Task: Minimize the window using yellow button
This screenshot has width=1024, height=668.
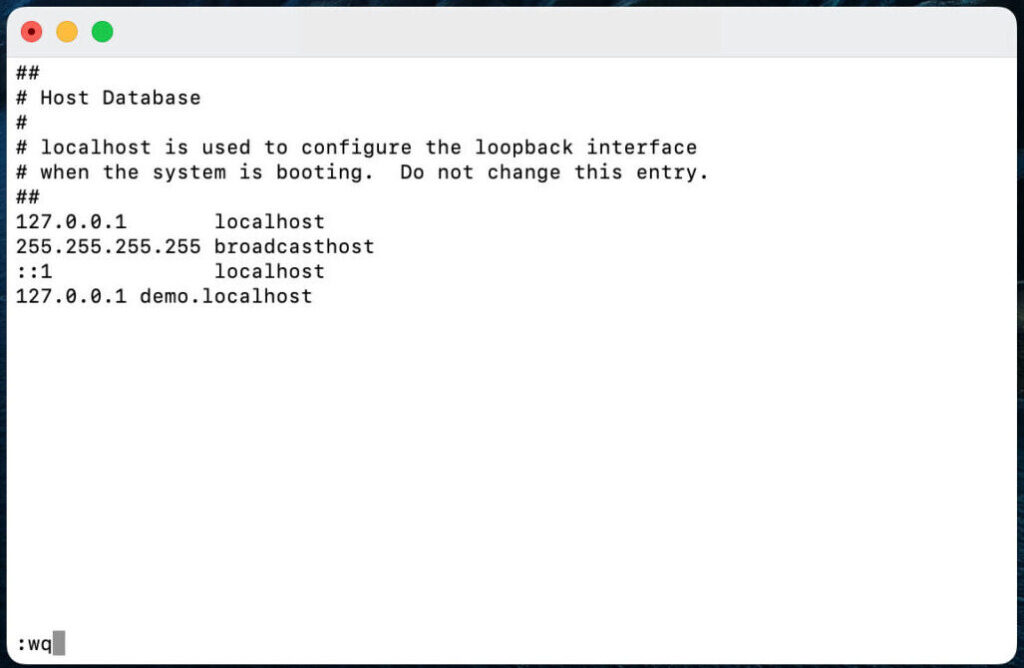Action: click(67, 31)
